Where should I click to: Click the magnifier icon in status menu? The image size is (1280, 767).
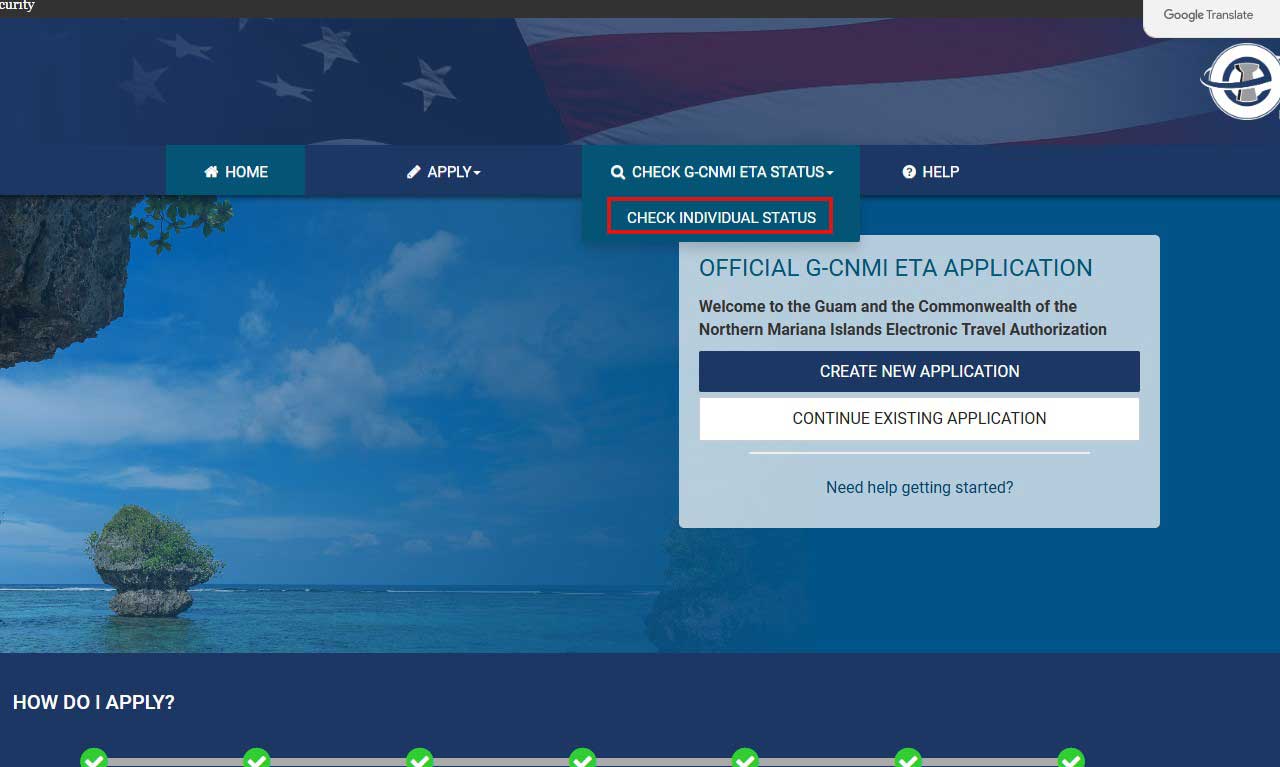[618, 172]
